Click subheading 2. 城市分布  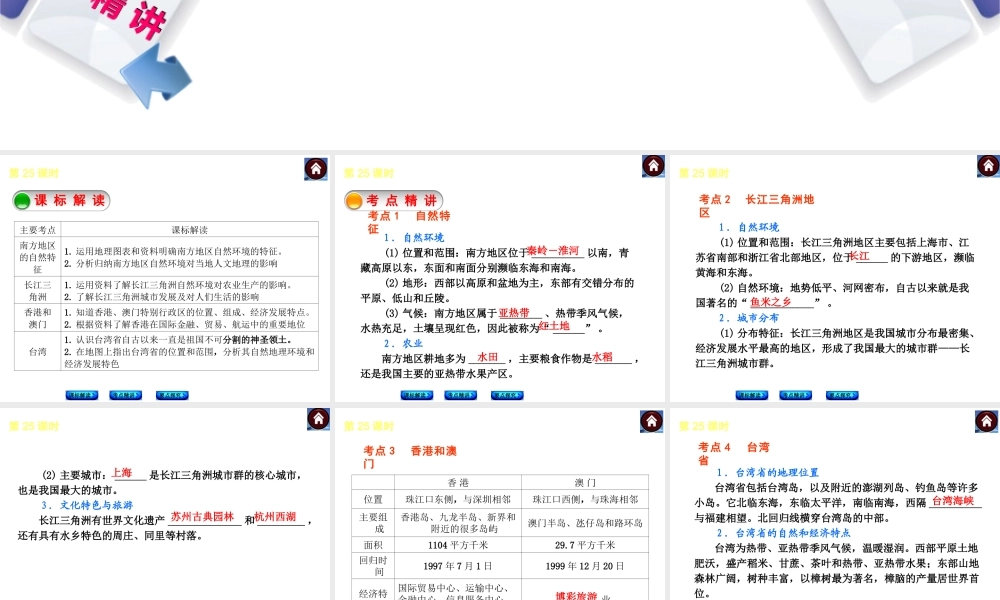(749, 318)
